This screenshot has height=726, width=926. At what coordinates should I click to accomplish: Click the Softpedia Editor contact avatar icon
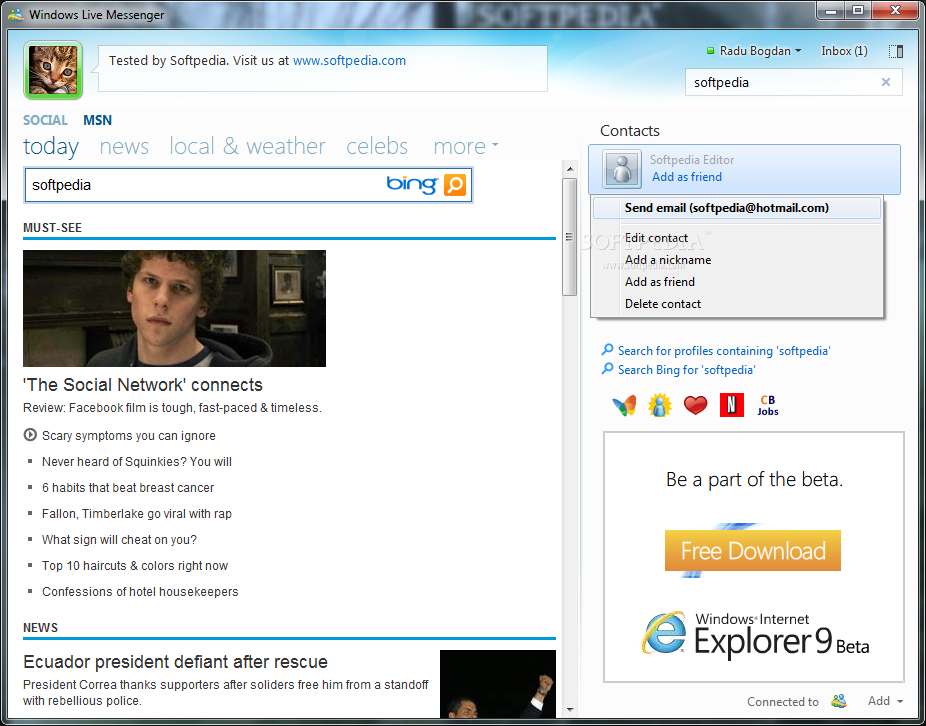click(x=622, y=169)
